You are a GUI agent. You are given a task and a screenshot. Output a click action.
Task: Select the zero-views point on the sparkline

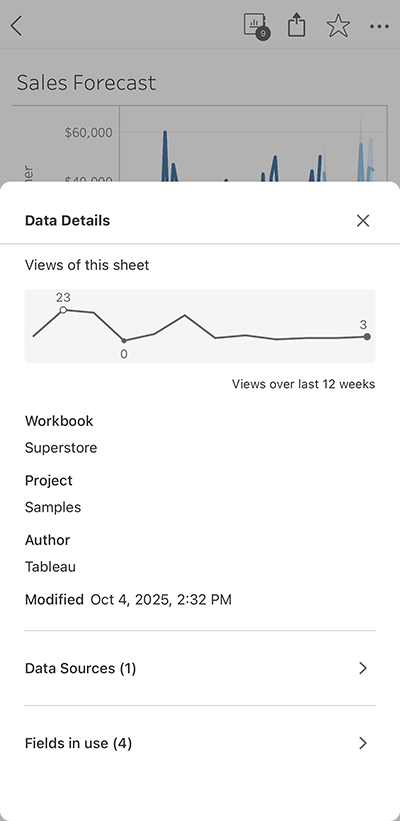(124, 341)
